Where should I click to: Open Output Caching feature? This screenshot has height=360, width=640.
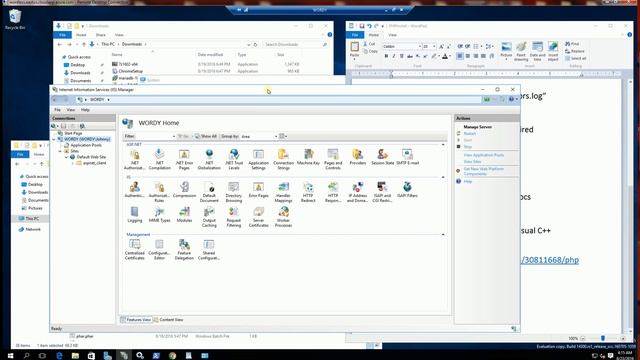point(209,217)
